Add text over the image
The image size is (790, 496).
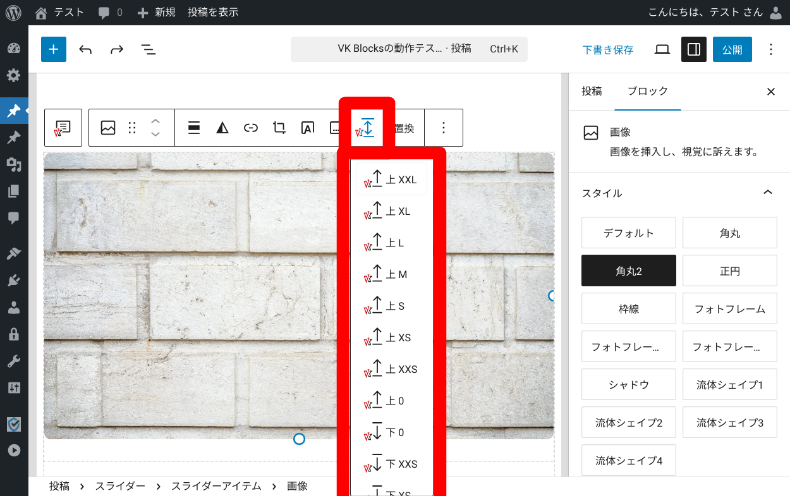pos(307,128)
